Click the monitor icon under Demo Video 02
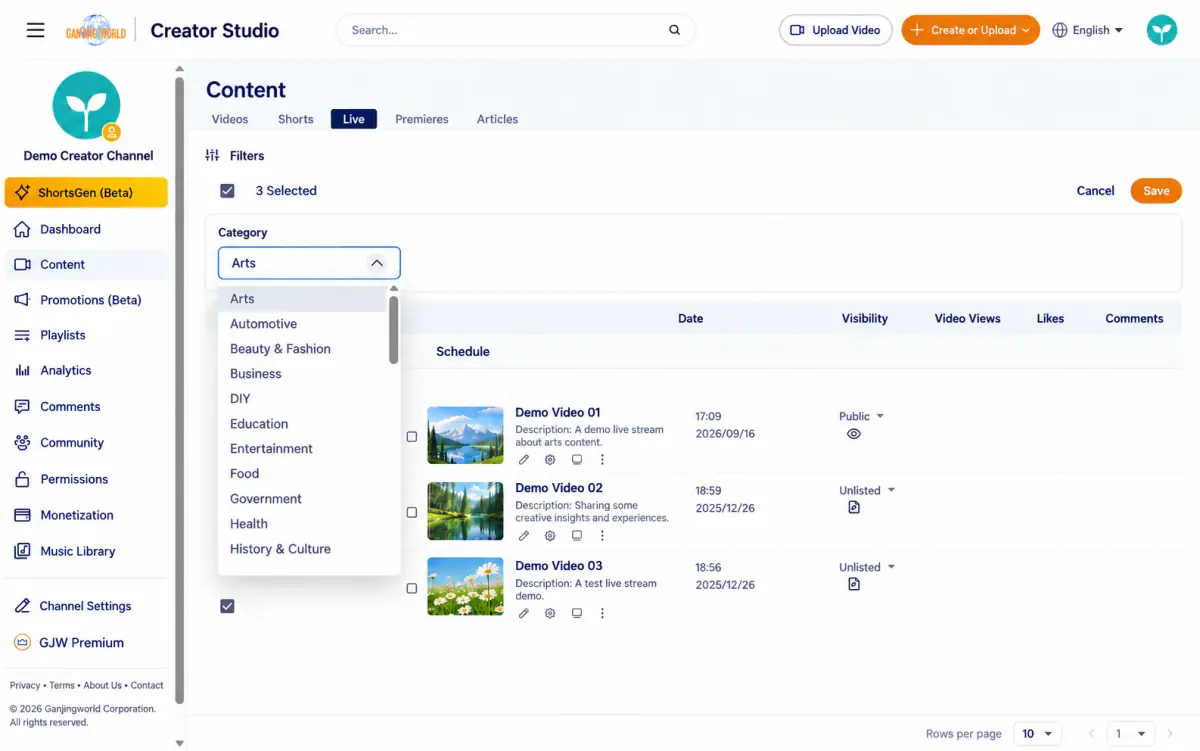The image size is (1200, 751). click(577, 536)
